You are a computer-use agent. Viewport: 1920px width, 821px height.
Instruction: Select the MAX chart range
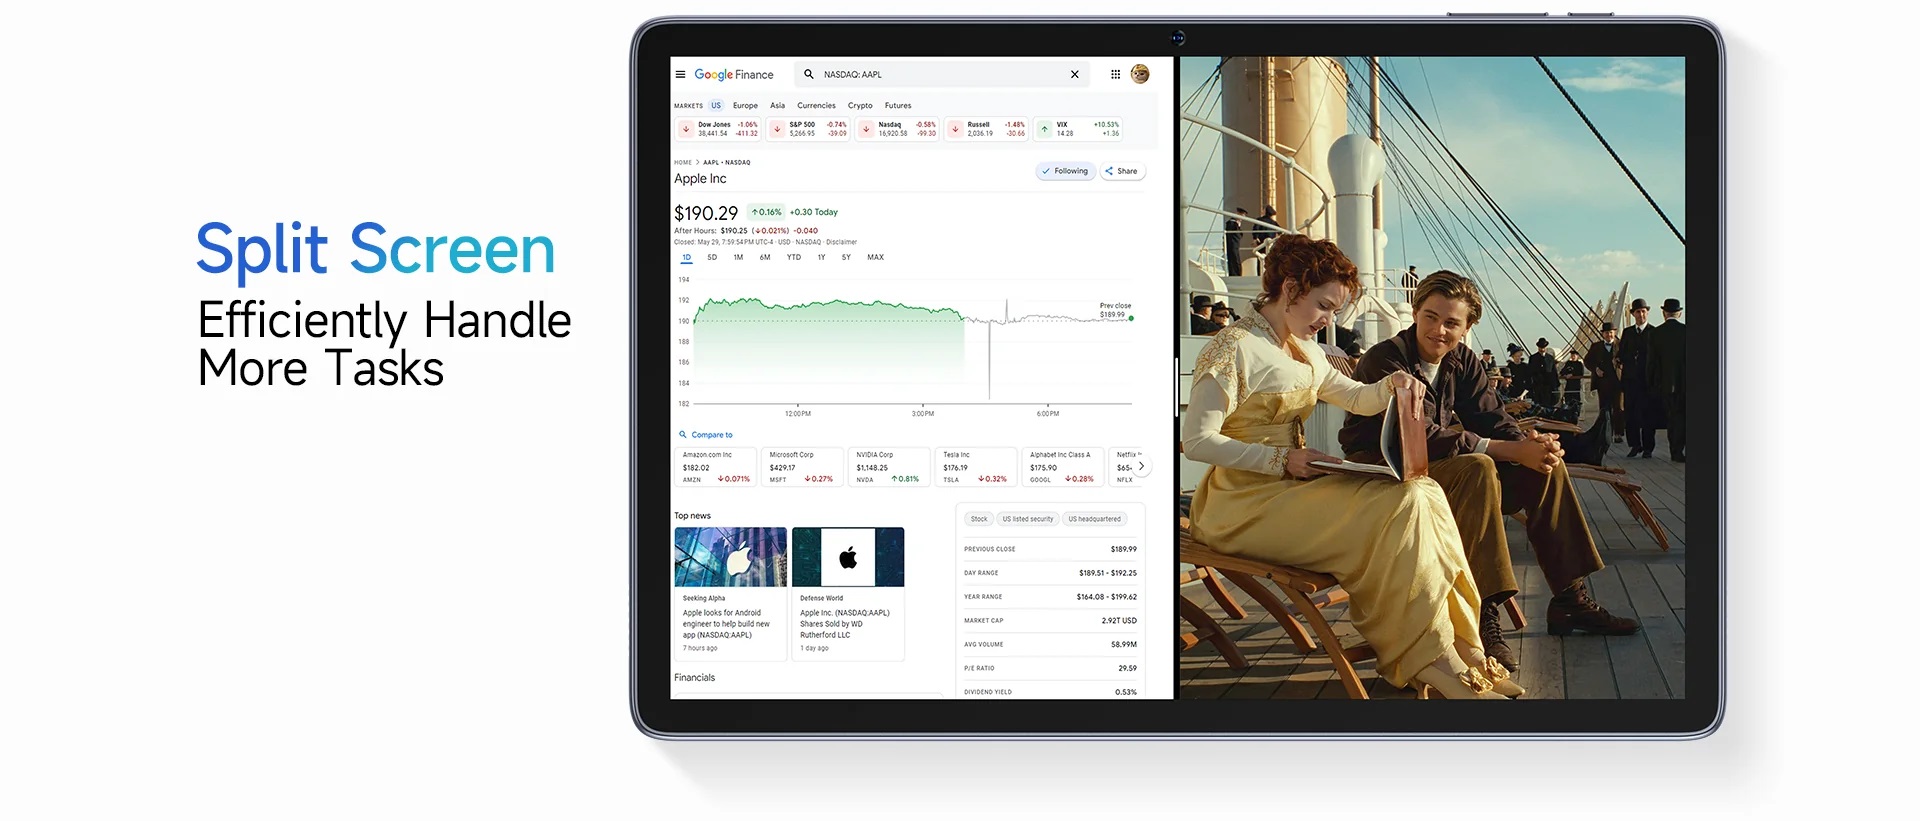click(x=875, y=258)
